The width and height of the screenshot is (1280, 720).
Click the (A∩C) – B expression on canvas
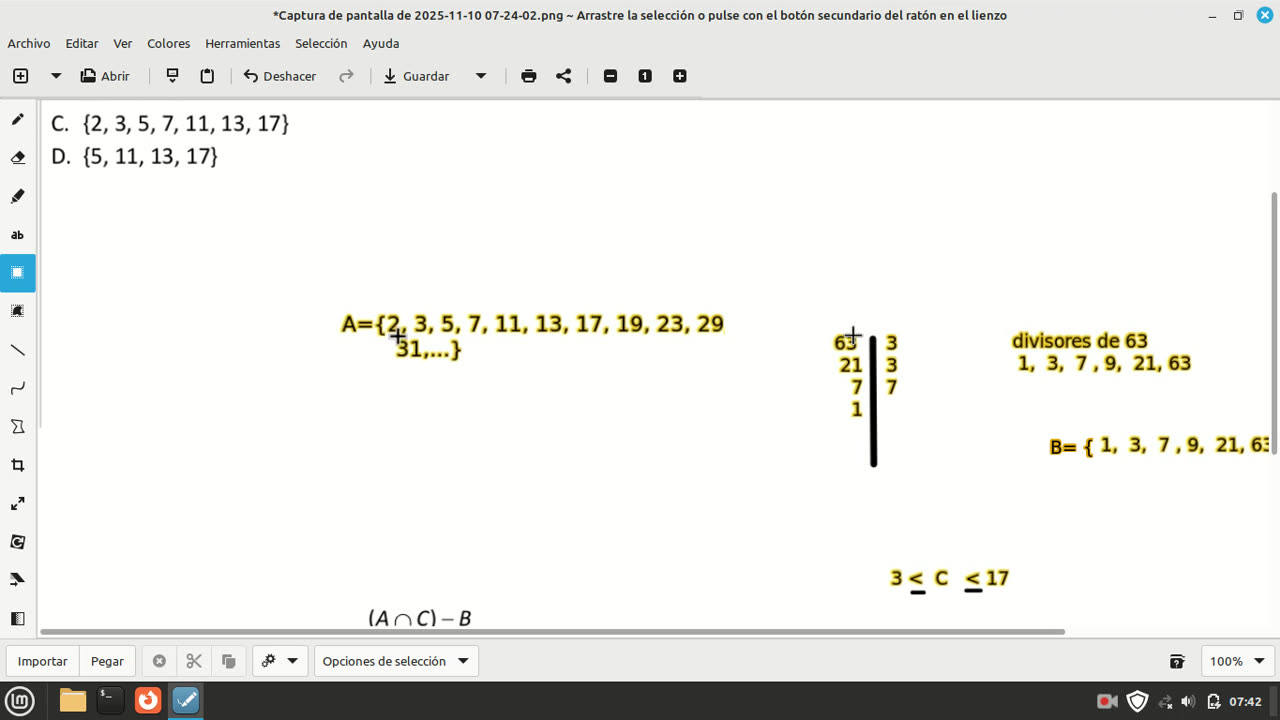pyautogui.click(x=419, y=618)
